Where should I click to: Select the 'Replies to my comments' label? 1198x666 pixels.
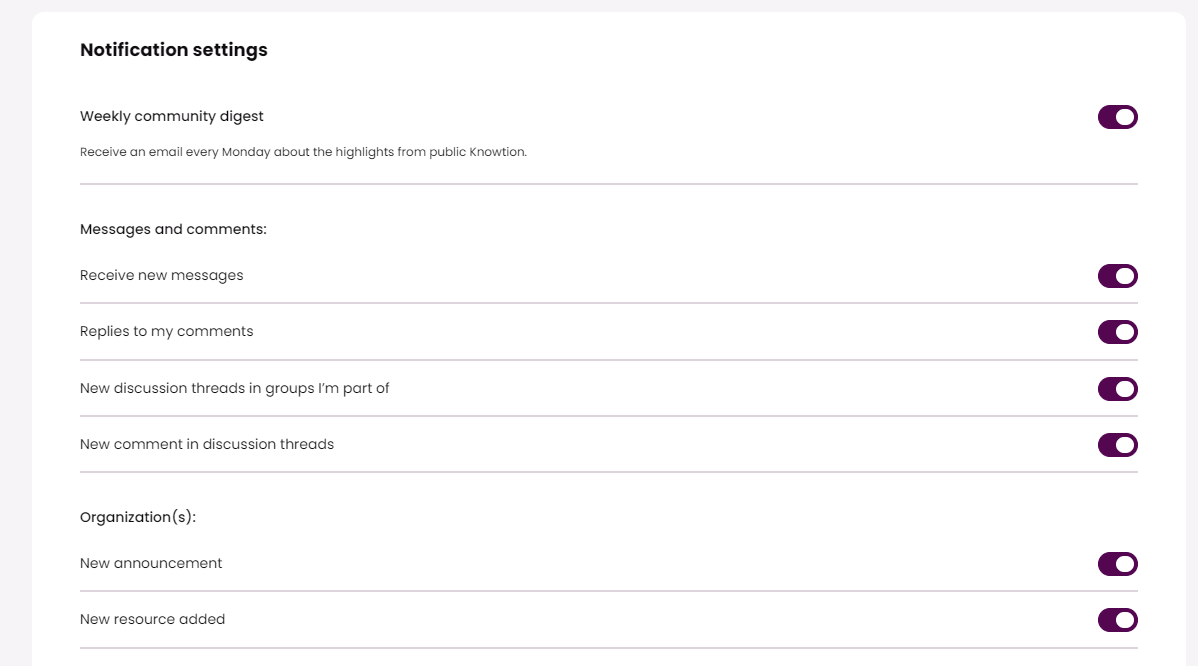point(167,331)
